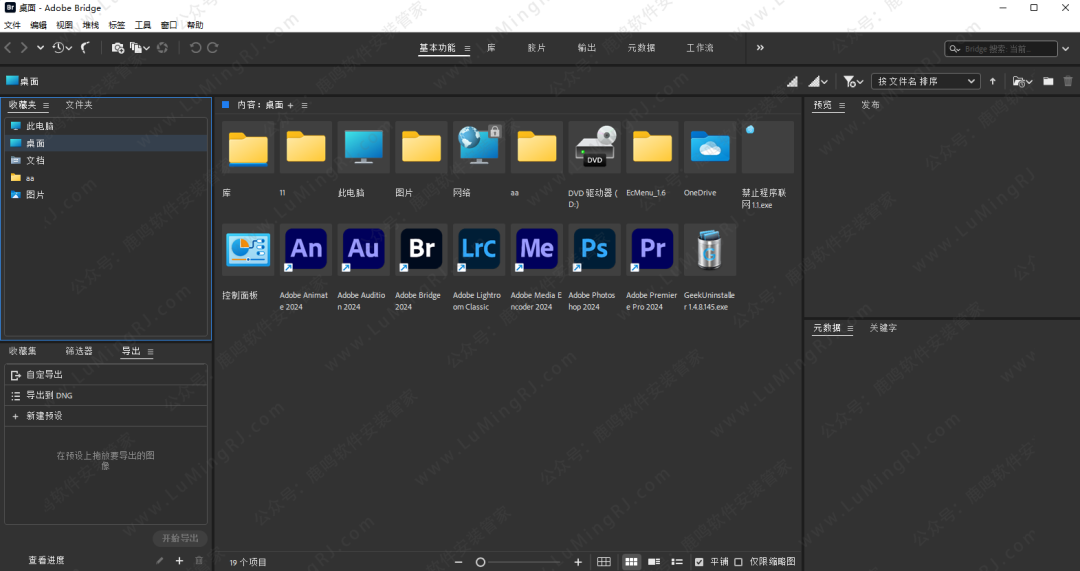This screenshot has width=1080, height=571.
Task: Open the 工具 menu
Action: click(143, 25)
